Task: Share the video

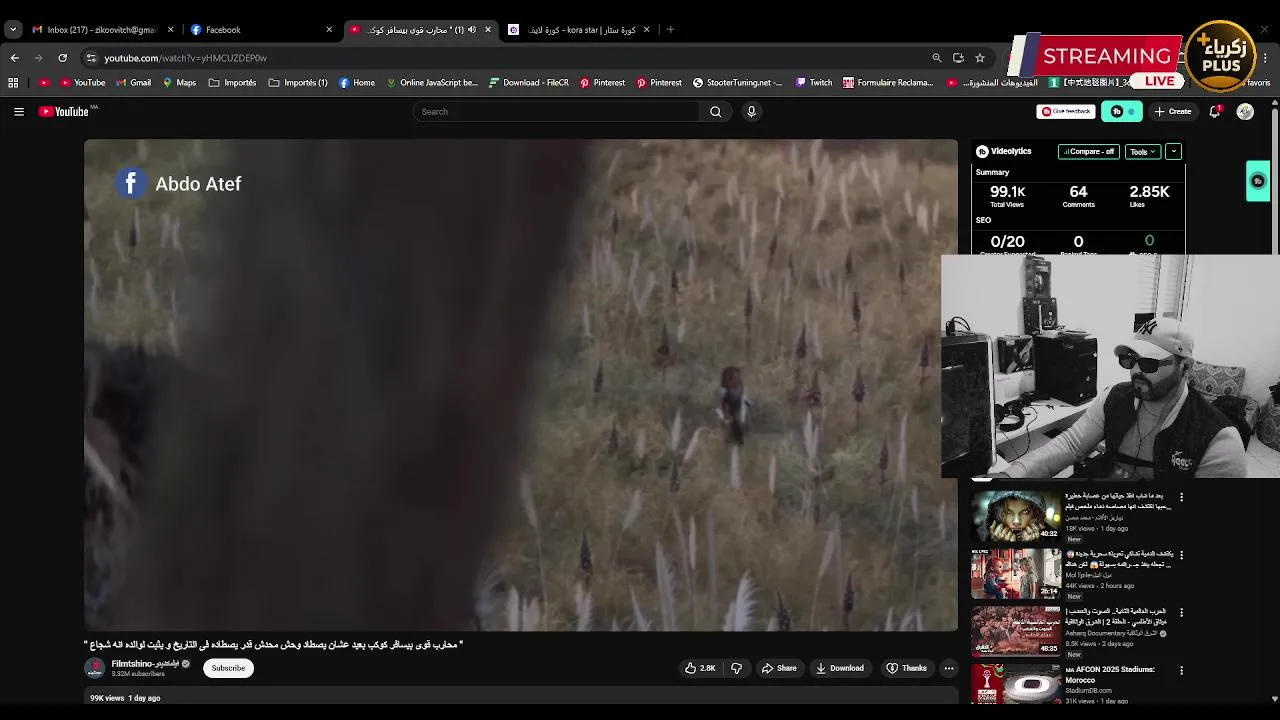Action: tap(779, 668)
